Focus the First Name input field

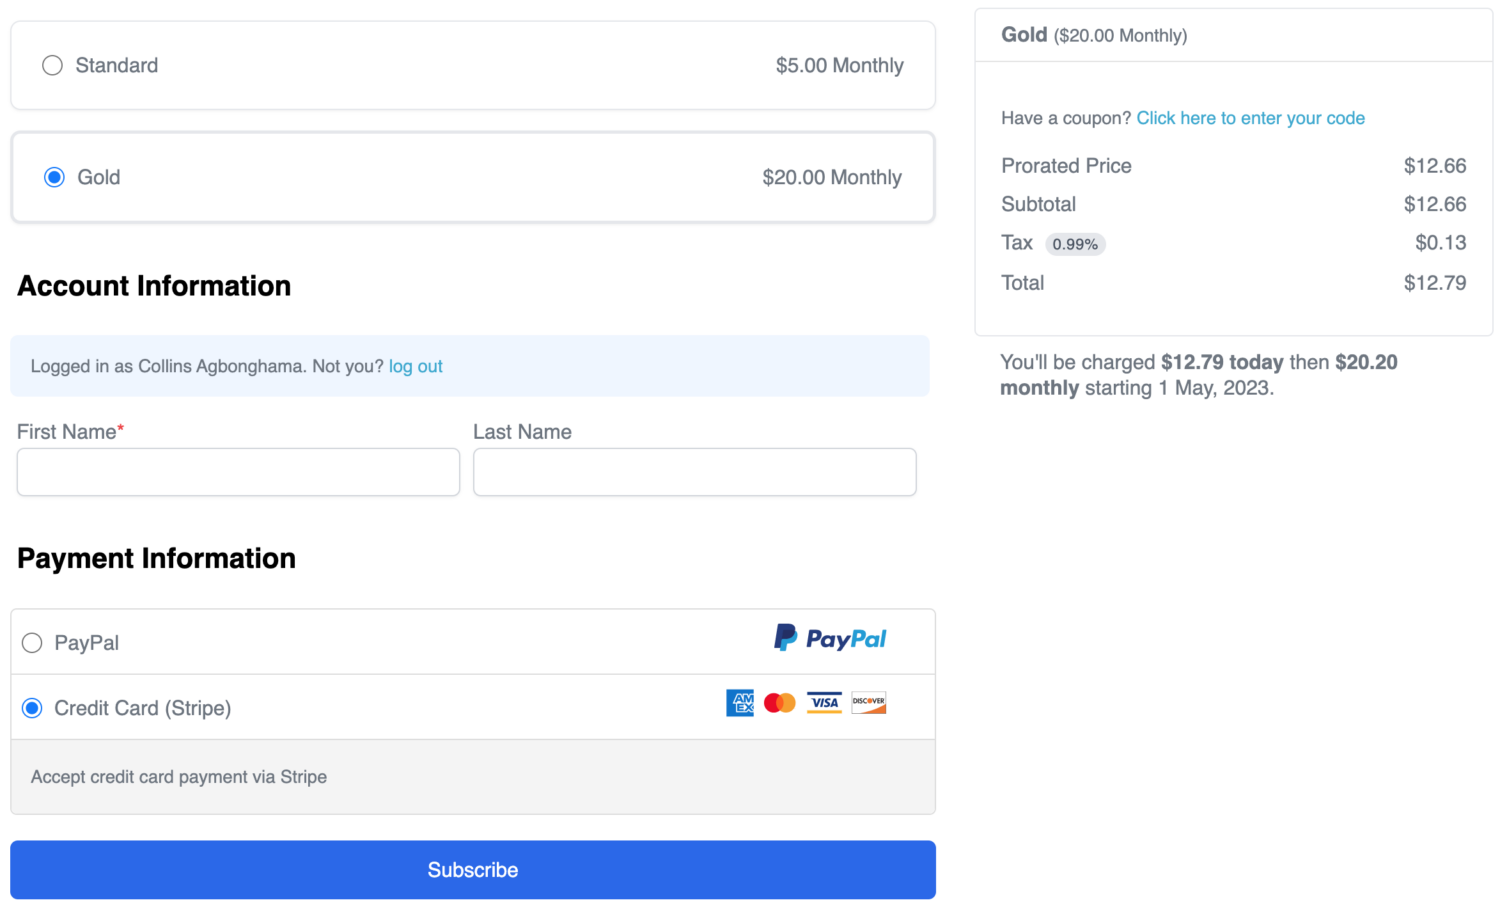[238, 472]
